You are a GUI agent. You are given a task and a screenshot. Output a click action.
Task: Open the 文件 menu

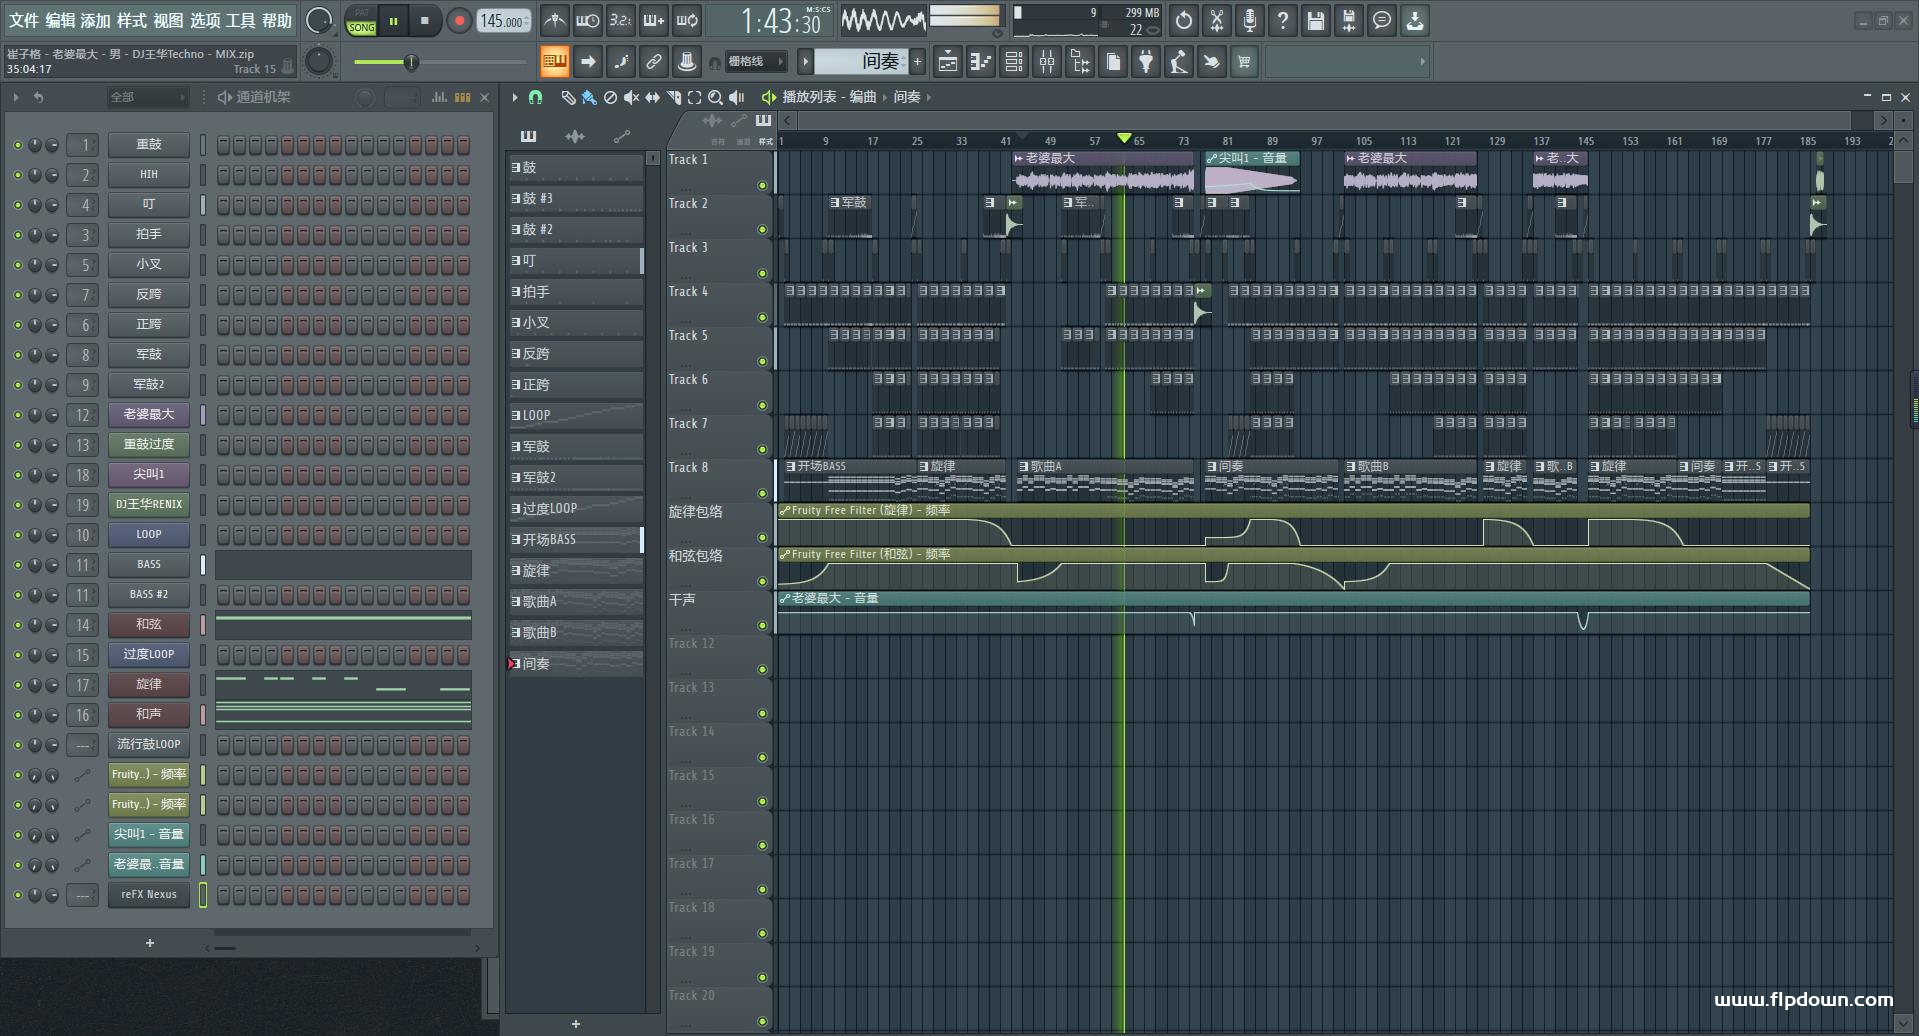tap(23, 20)
